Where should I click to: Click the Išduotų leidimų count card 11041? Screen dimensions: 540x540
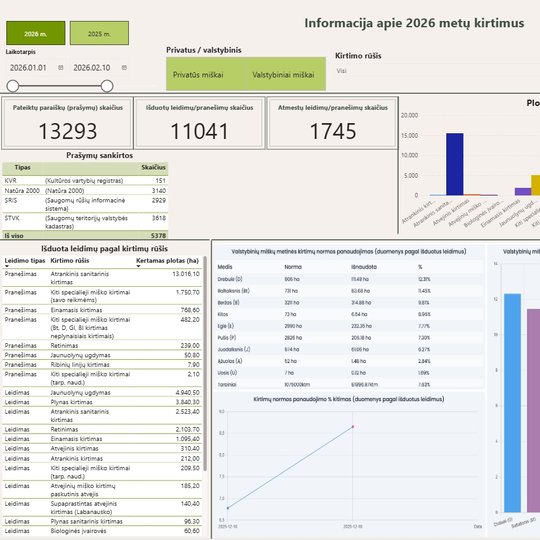point(199,123)
